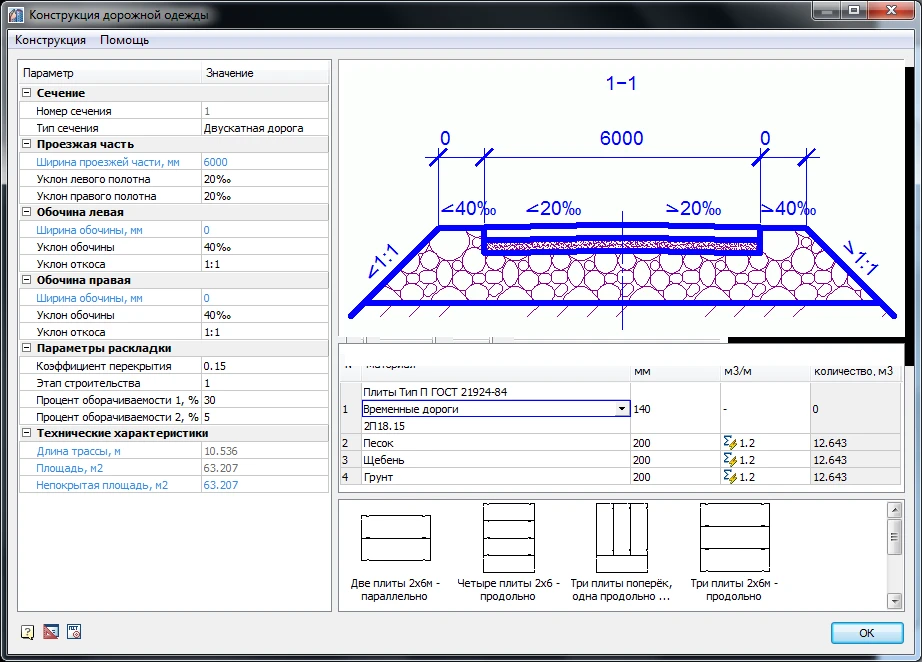Click the red drawing template icon

51,632
